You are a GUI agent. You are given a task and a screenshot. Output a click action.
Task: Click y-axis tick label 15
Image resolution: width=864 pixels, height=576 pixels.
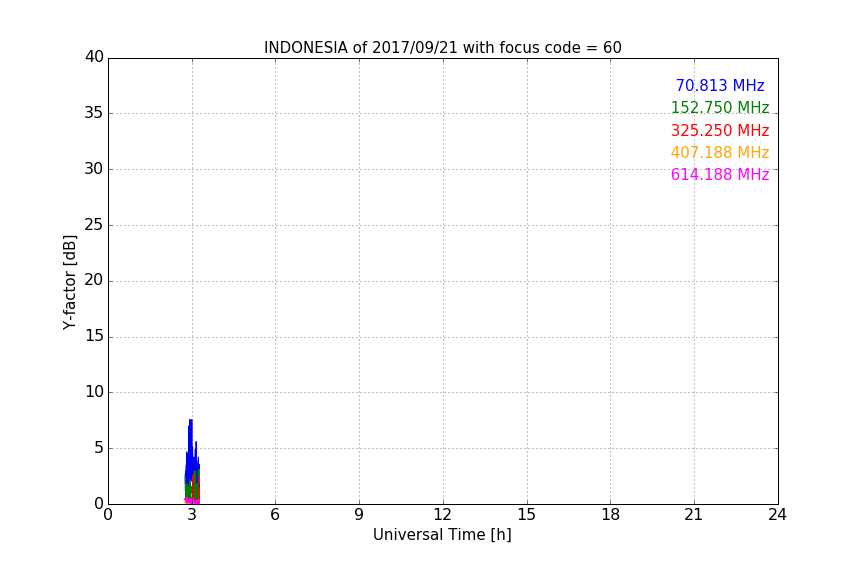pyautogui.click(x=94, y=336)
